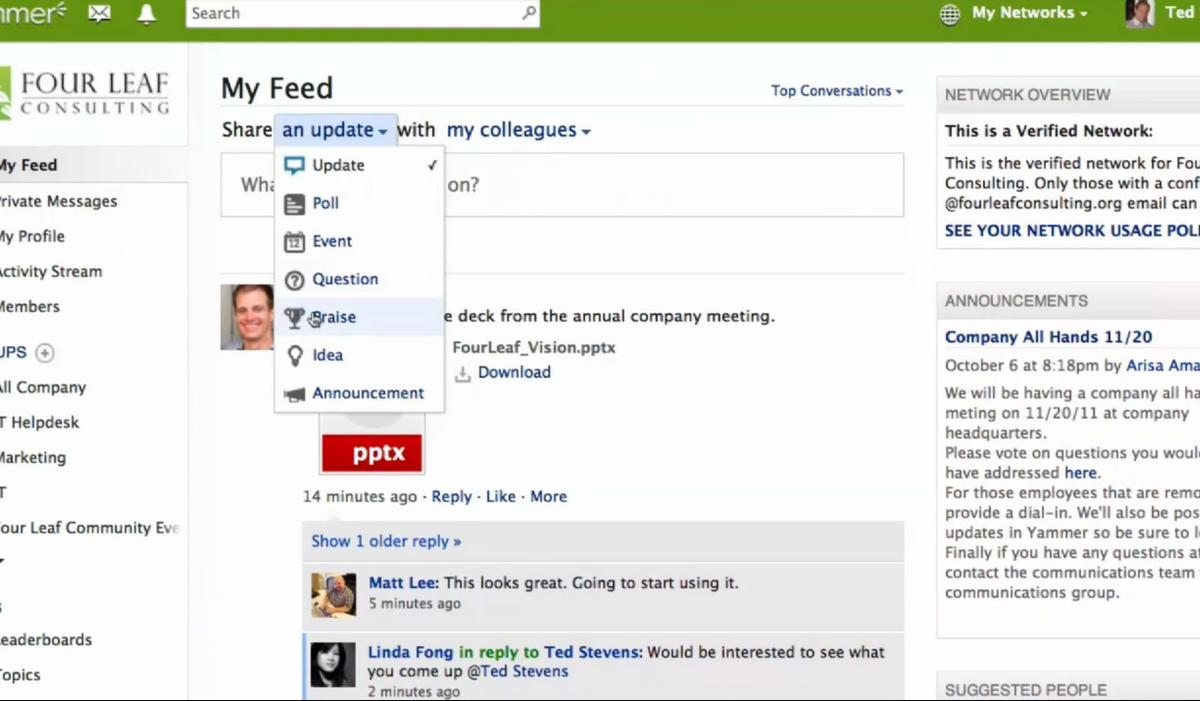Open Matt Lee's name link
Viewport: 1200px width, 701px height.
coord(402,582)
